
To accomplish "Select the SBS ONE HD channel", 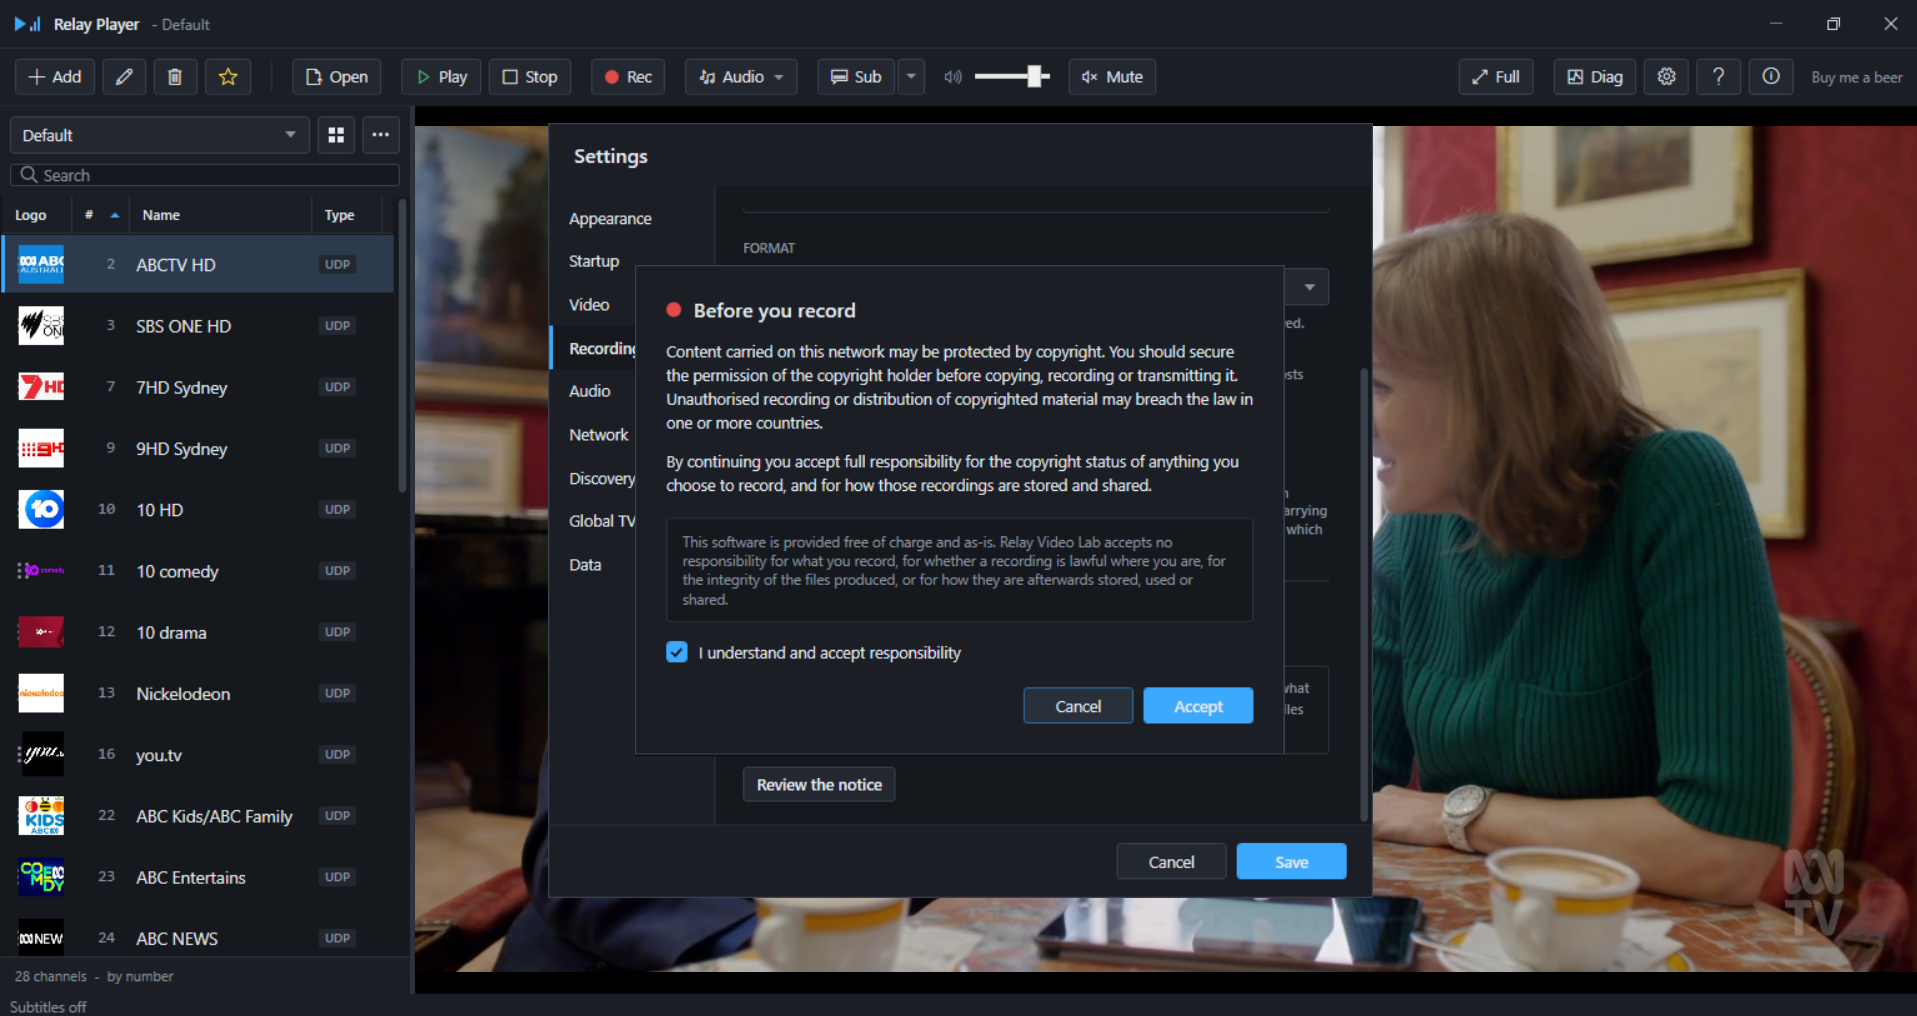I will click(x=198, y=326).
